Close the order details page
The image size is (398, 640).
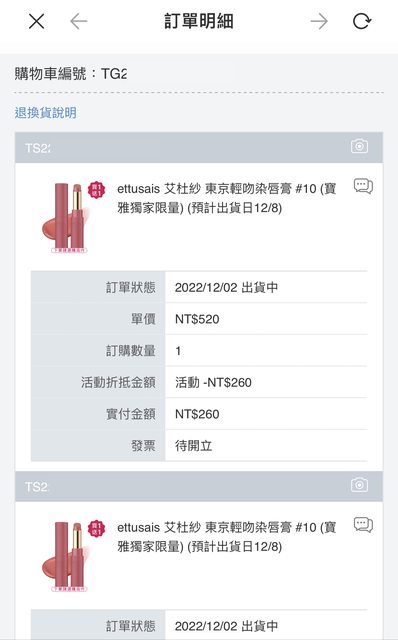[x=36, y=21]
